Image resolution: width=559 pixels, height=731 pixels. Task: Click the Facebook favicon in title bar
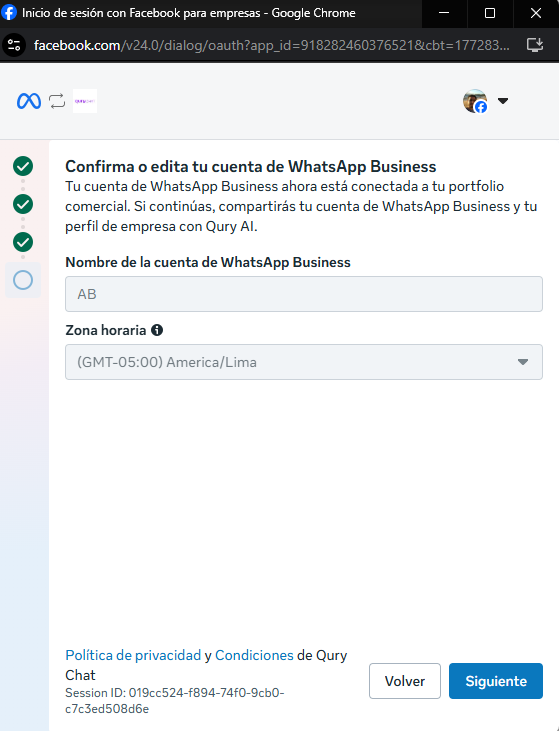9,13
